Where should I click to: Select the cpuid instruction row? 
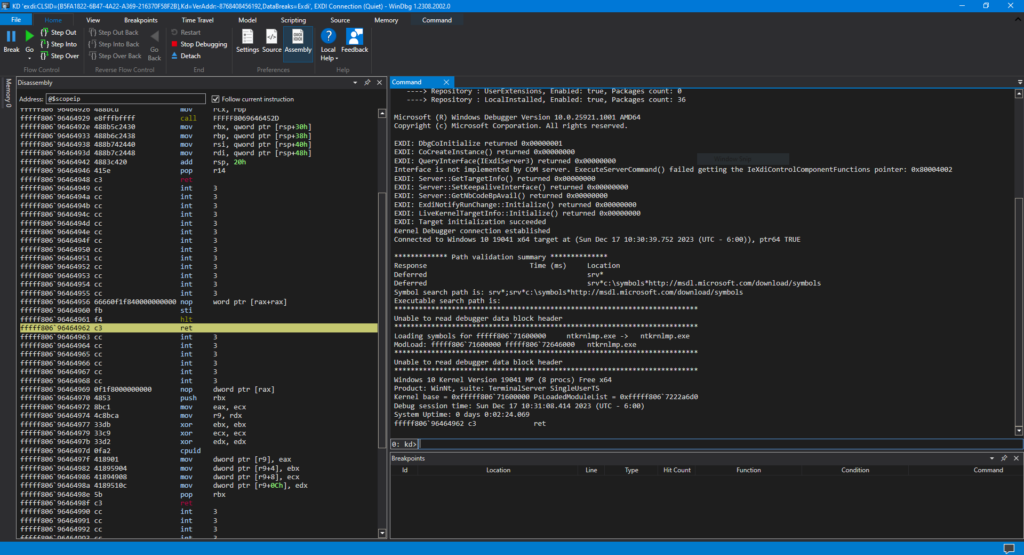198,451
